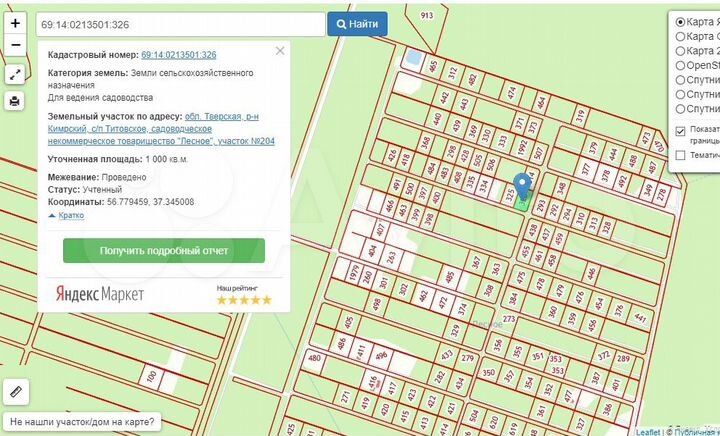The image size is (720, 436).
Task: Select the OpenSt map radio option
Action: (x=681, y=66)
